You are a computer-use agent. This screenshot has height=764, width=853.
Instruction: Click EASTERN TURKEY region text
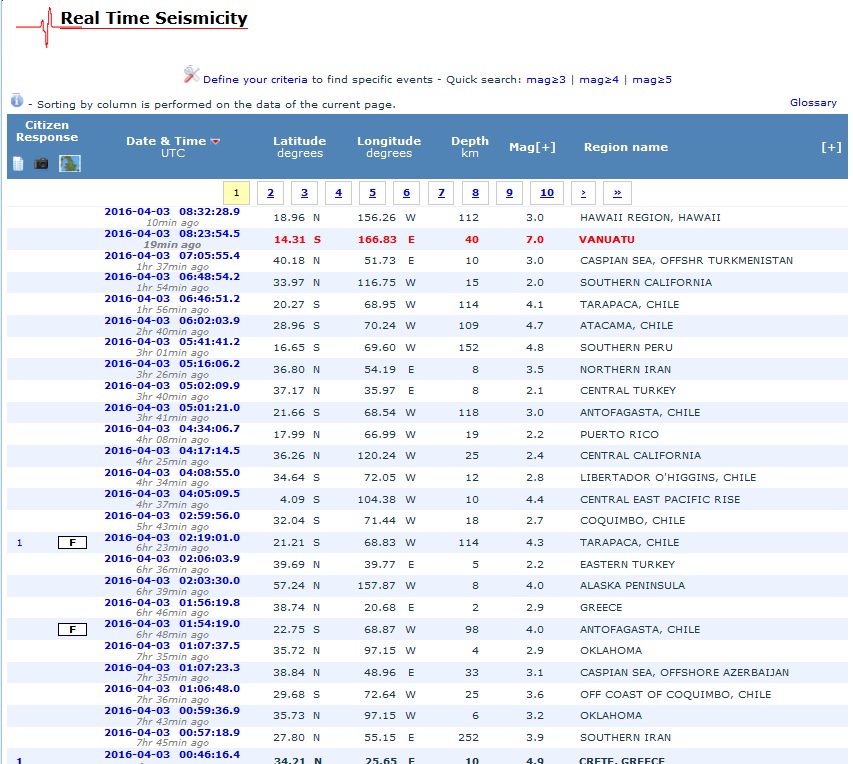[x=627, y=564]
